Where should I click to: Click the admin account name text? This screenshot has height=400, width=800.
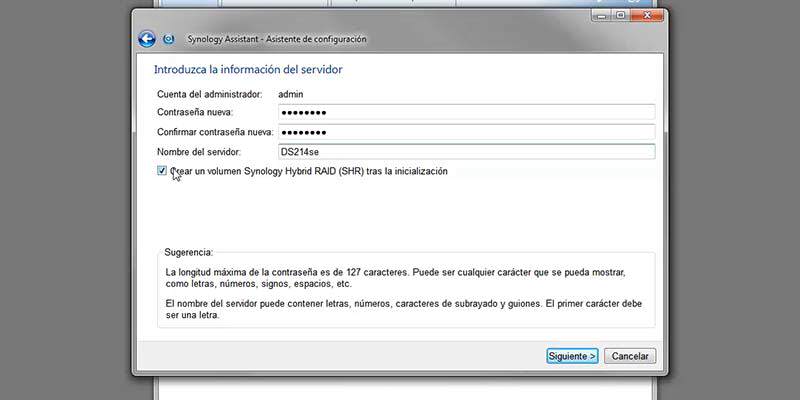pyautogui.click(x=291, y=94)
